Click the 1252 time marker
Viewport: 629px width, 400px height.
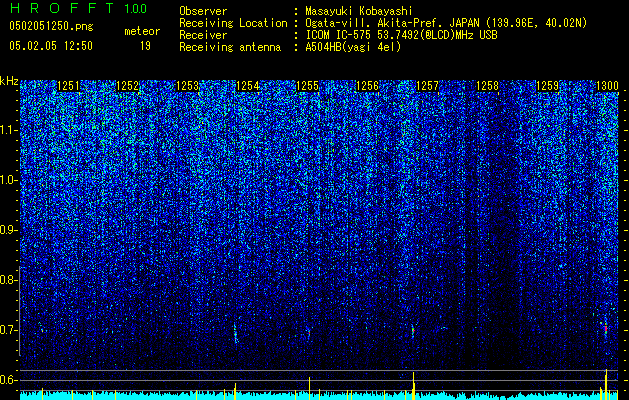[127, 86]
